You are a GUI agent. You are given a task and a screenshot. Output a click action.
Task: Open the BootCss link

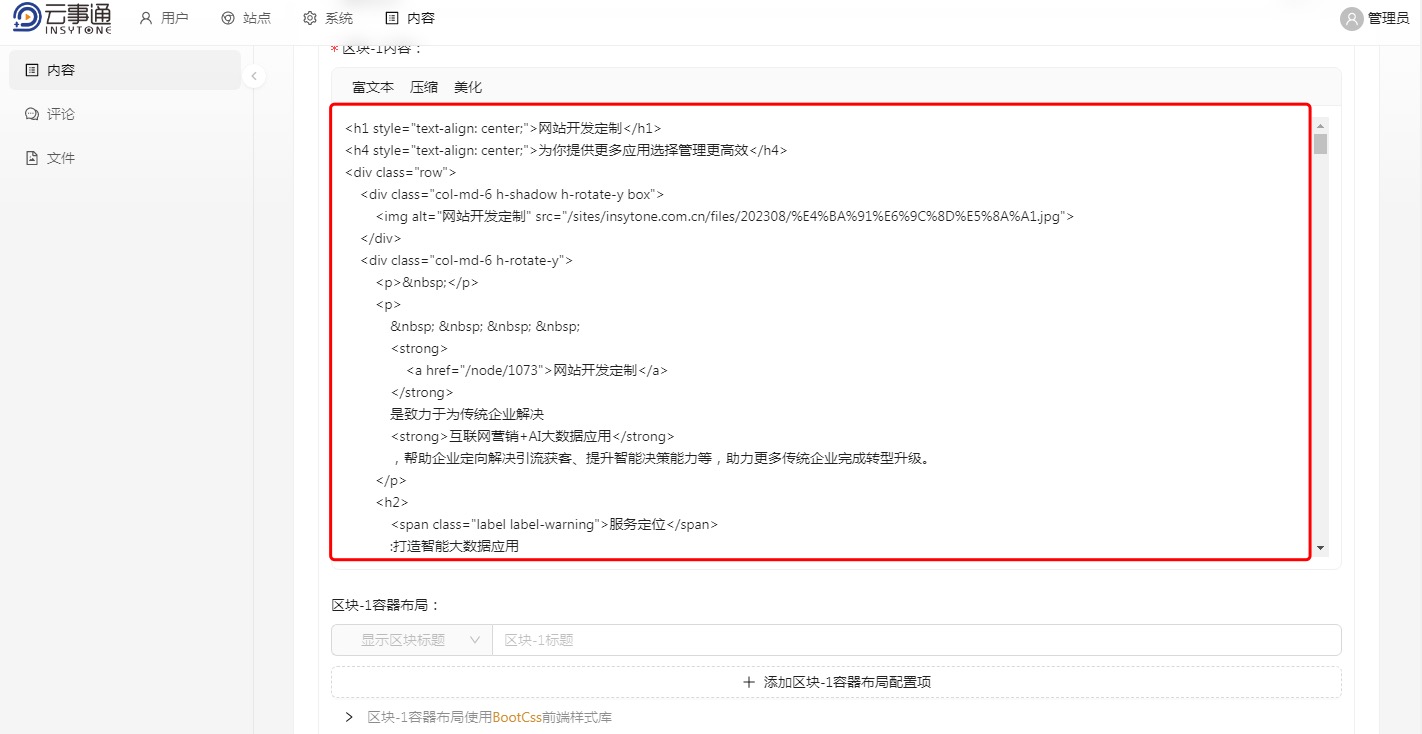tap(519, 717)
